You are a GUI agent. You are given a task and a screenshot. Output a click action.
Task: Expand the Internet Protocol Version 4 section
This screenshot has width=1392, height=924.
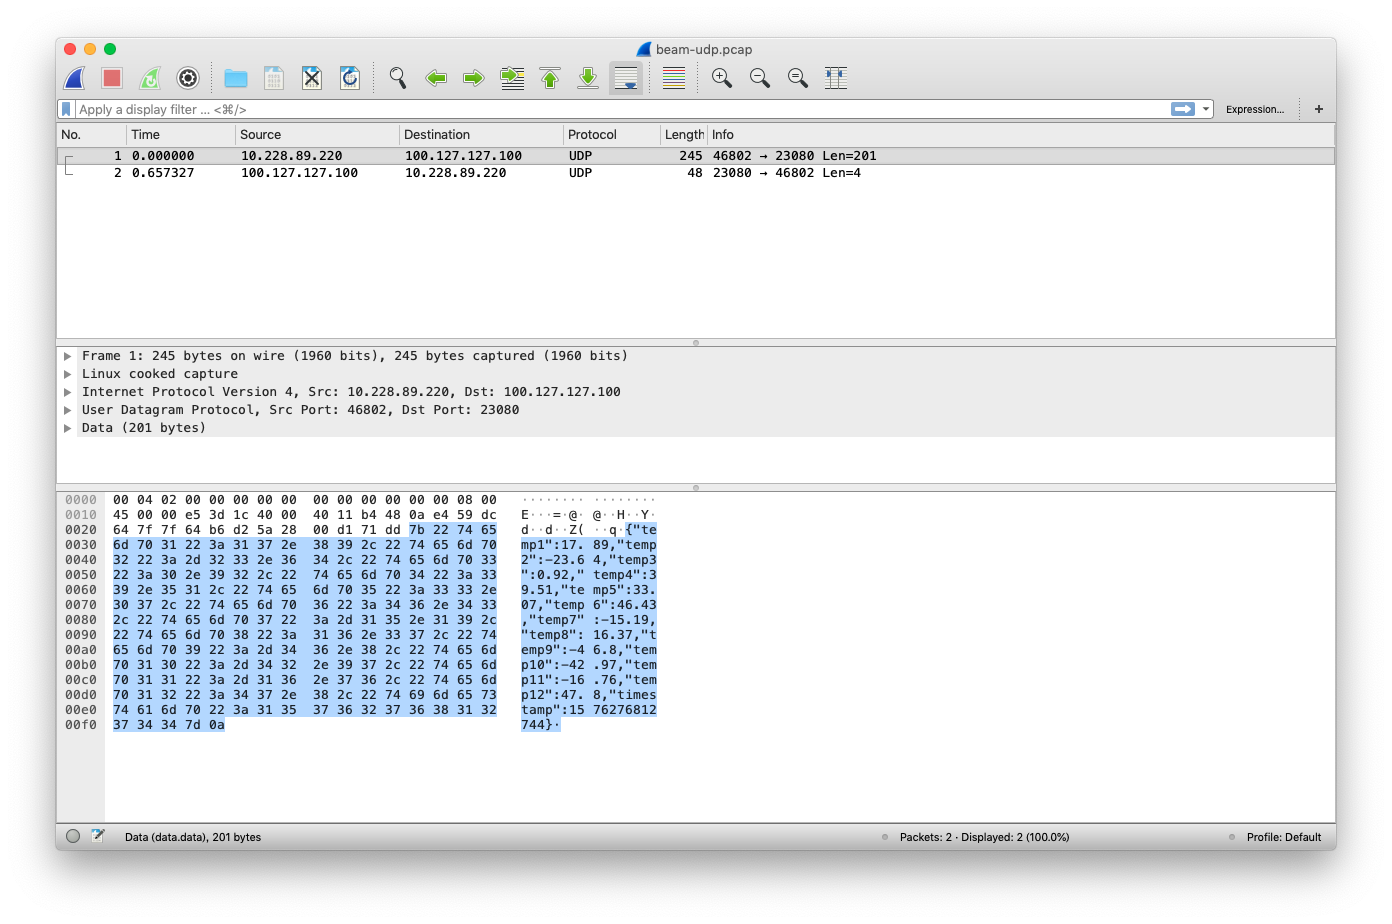[x=68, y=392]
